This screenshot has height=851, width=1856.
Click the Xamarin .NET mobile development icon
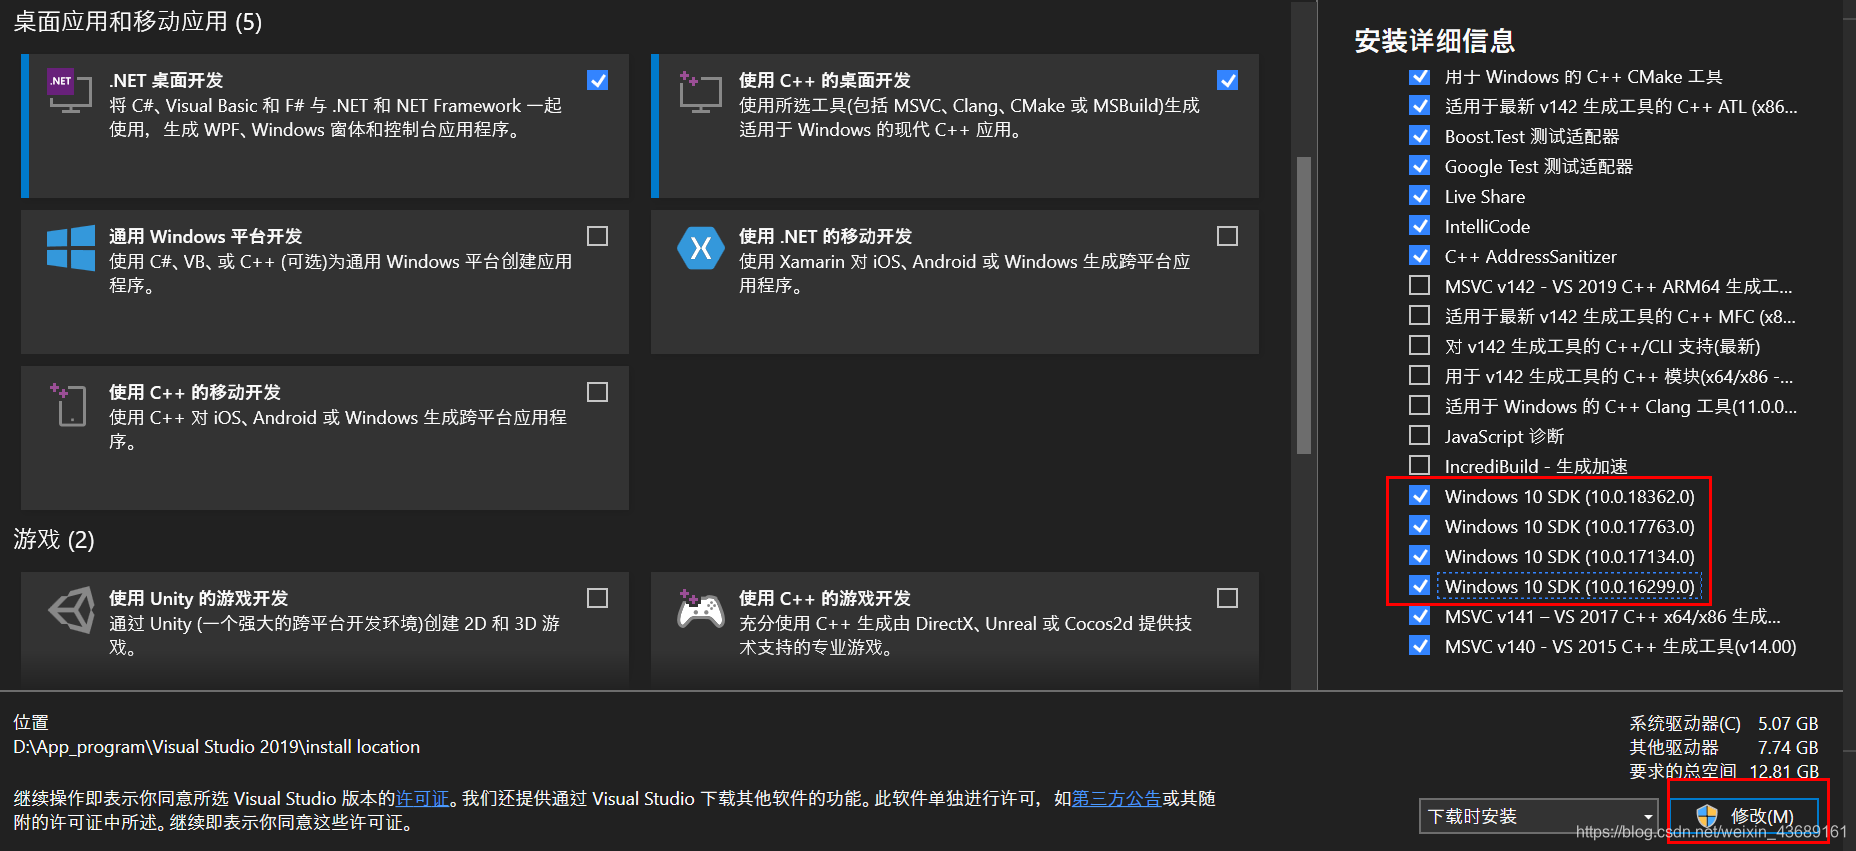701,247
